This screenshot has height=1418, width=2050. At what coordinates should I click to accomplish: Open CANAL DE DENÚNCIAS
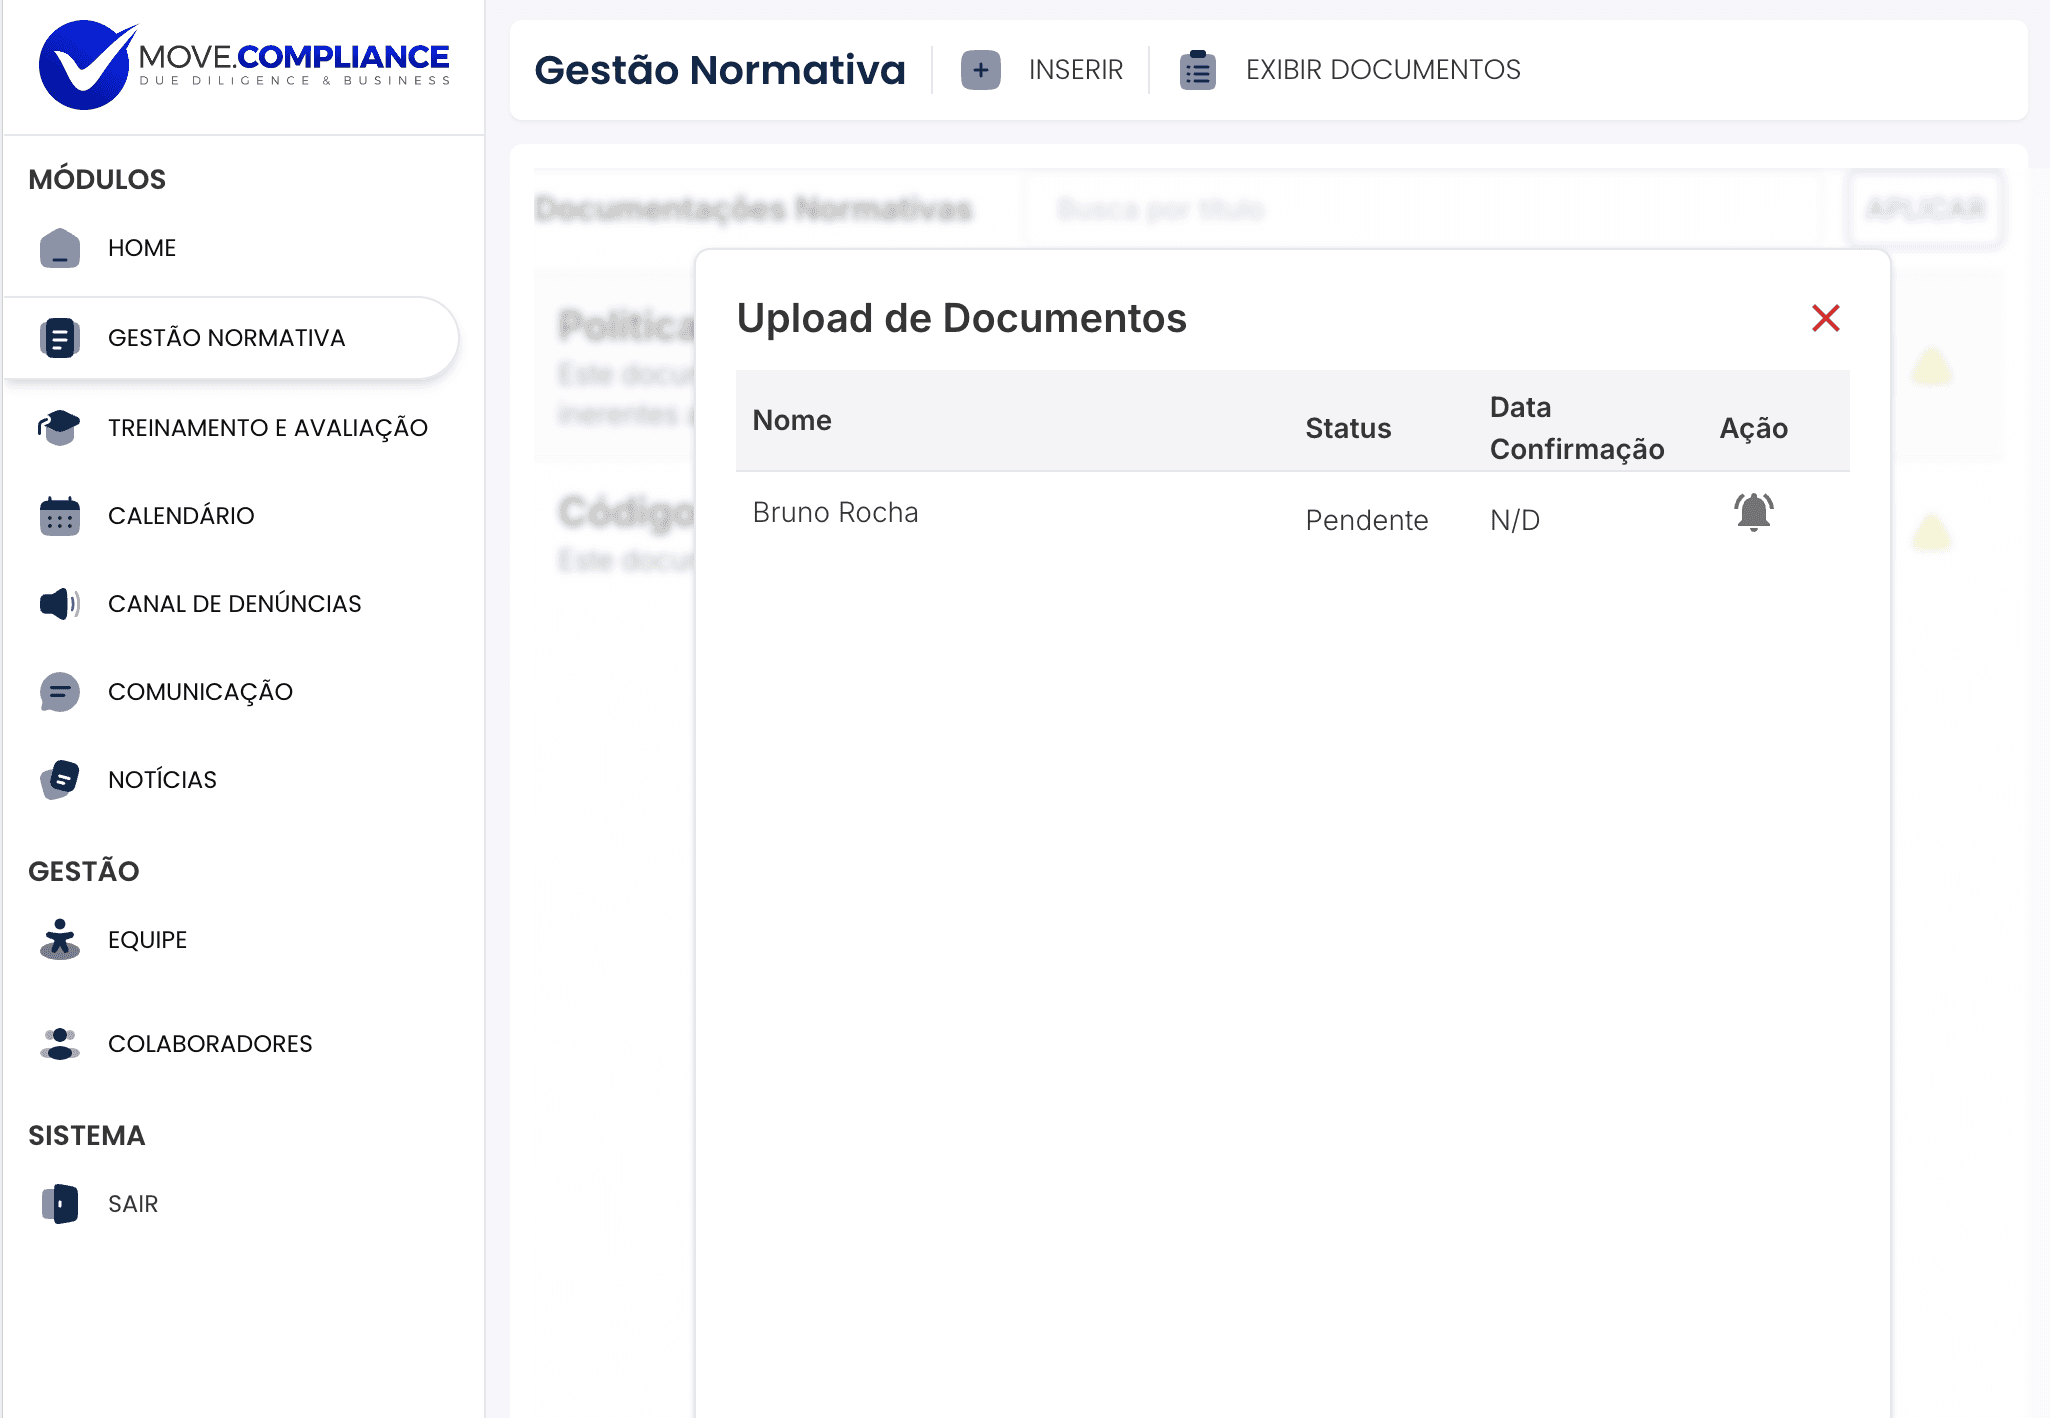tap(235, 604)
